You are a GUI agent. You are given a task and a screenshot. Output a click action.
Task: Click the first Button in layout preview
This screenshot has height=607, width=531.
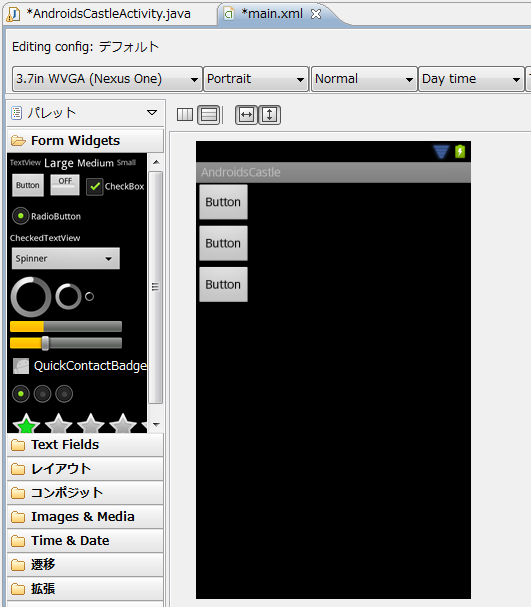223,202
